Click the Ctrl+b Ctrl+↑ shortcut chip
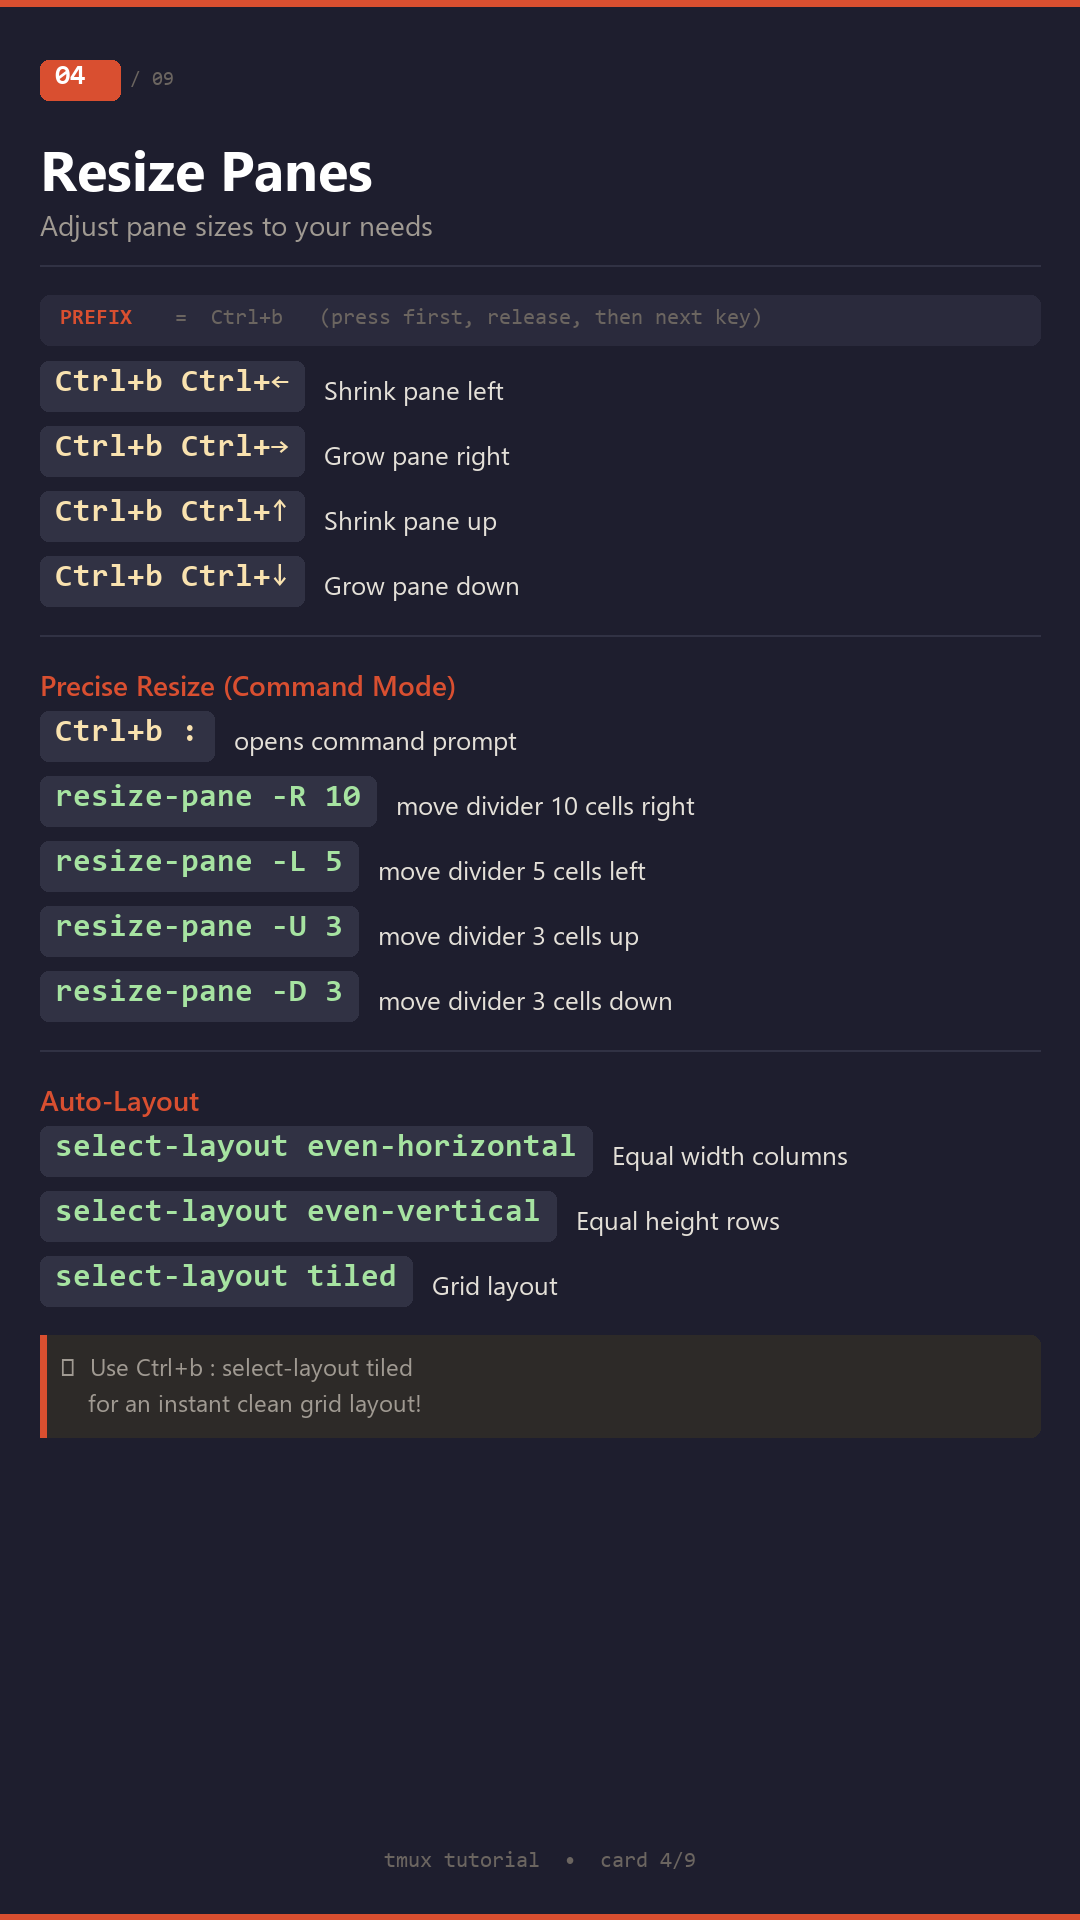1080x1920 pixels. (172, 516)
